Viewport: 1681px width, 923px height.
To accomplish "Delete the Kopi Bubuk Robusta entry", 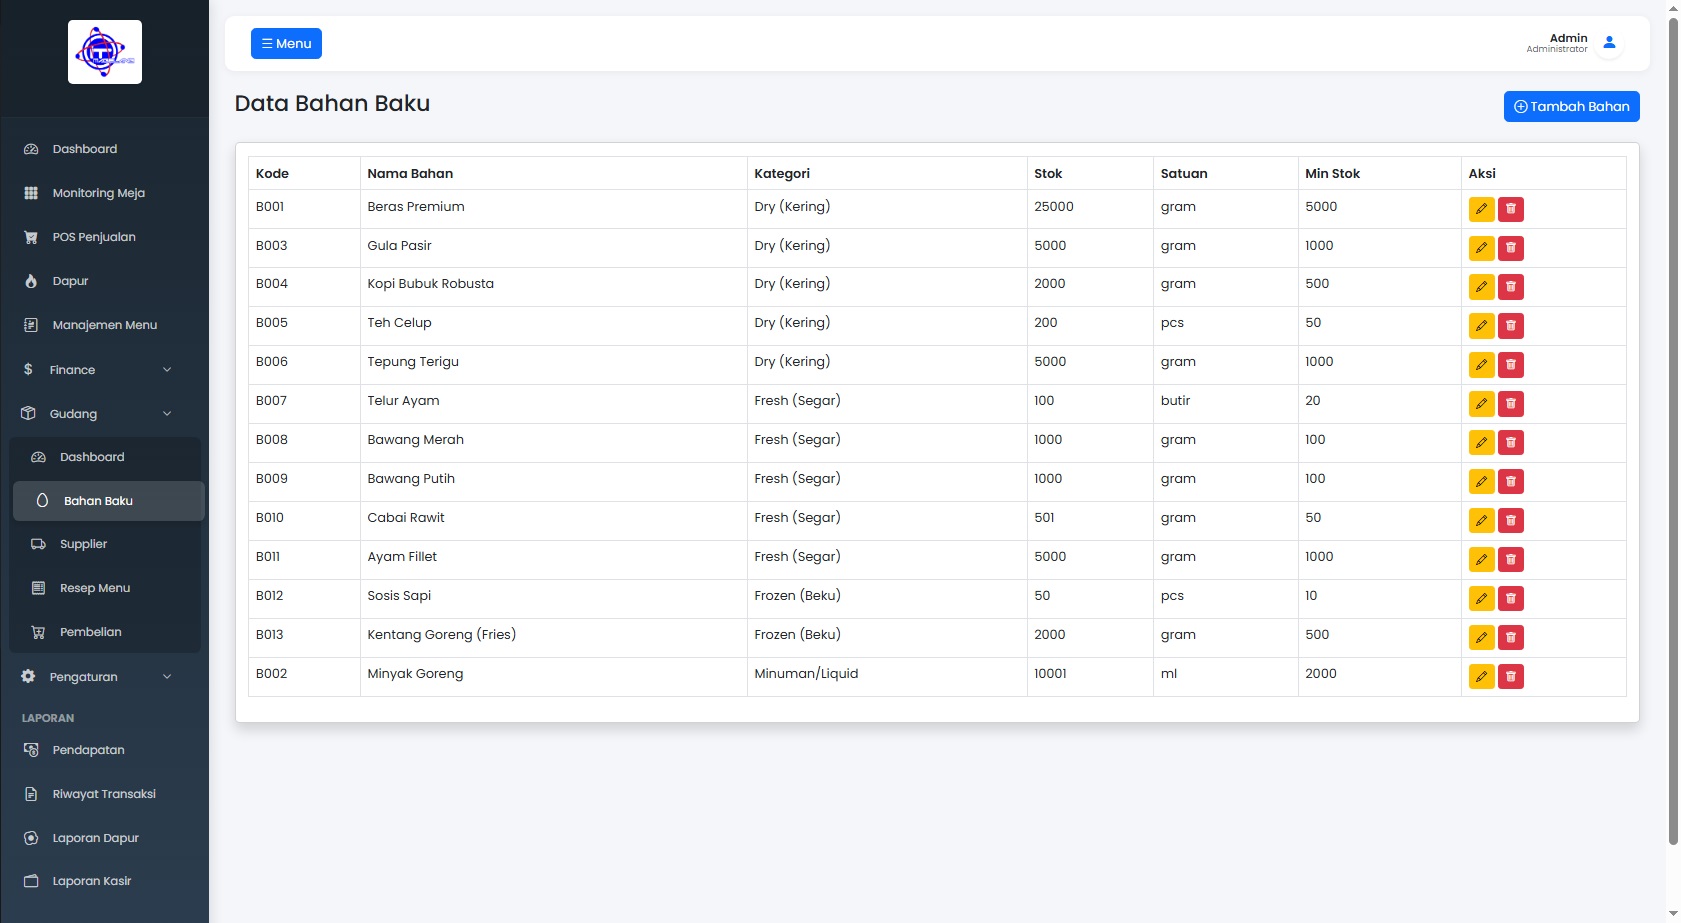I will (1511, 287).
